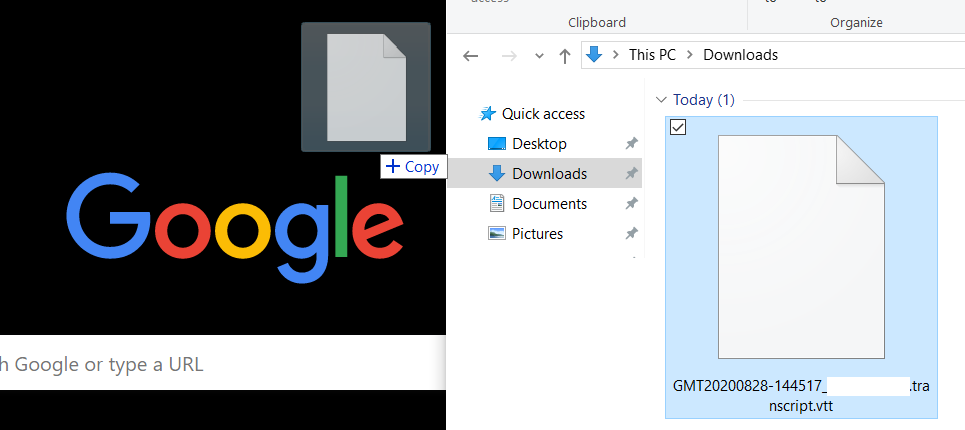This screenshot has width=965, height=430.
Task: Click the Pictures landscape icon
Action: (497, 233)
